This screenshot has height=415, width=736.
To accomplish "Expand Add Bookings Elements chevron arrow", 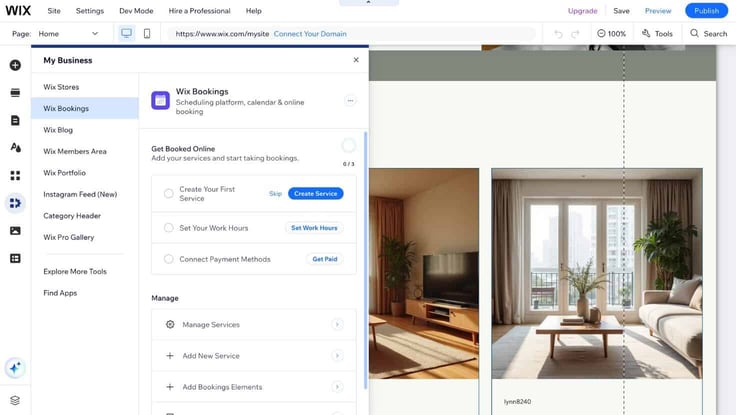I will click(x=337, y=387).
